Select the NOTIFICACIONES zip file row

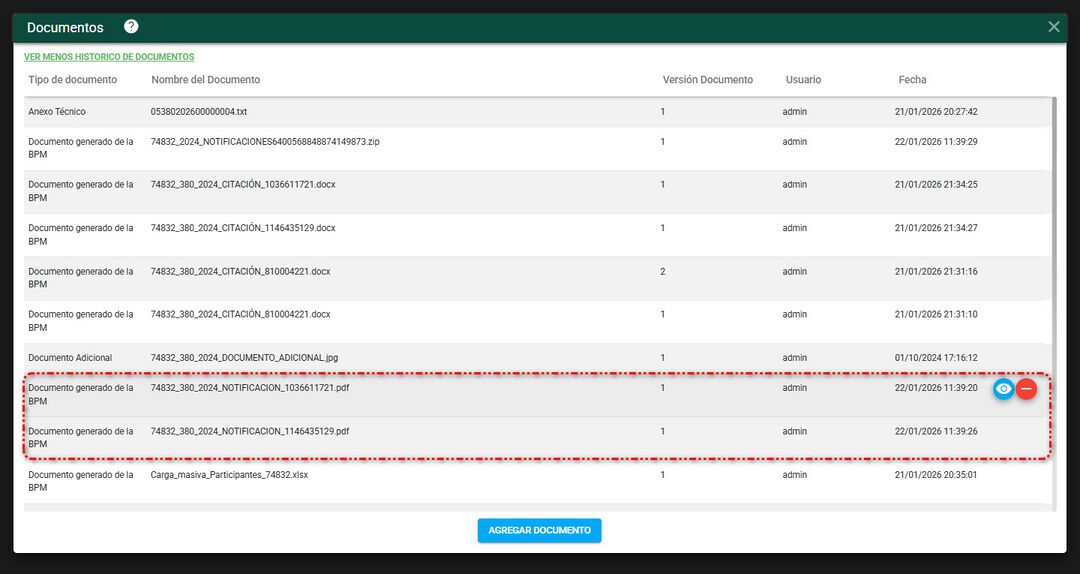tap(265, 142)
